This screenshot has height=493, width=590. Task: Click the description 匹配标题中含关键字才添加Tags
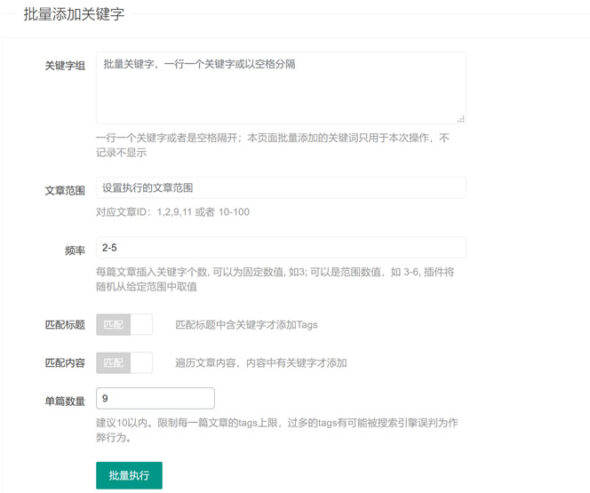246,325
